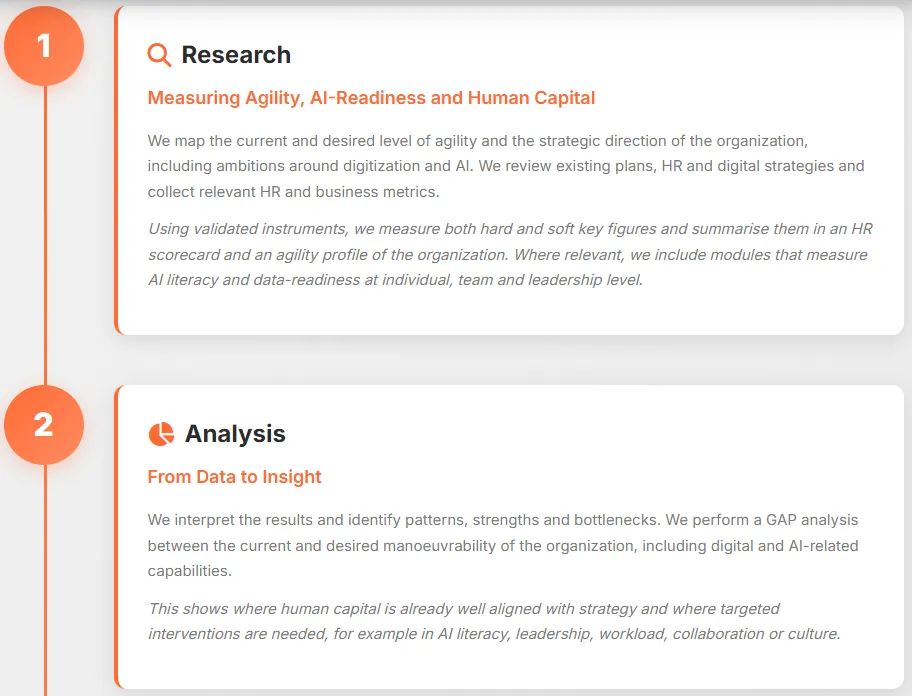The height and width of the screenshot is (696, 912).
Task: Click the 'From Data to Insight' subtitle
Action: coord(234,477)
